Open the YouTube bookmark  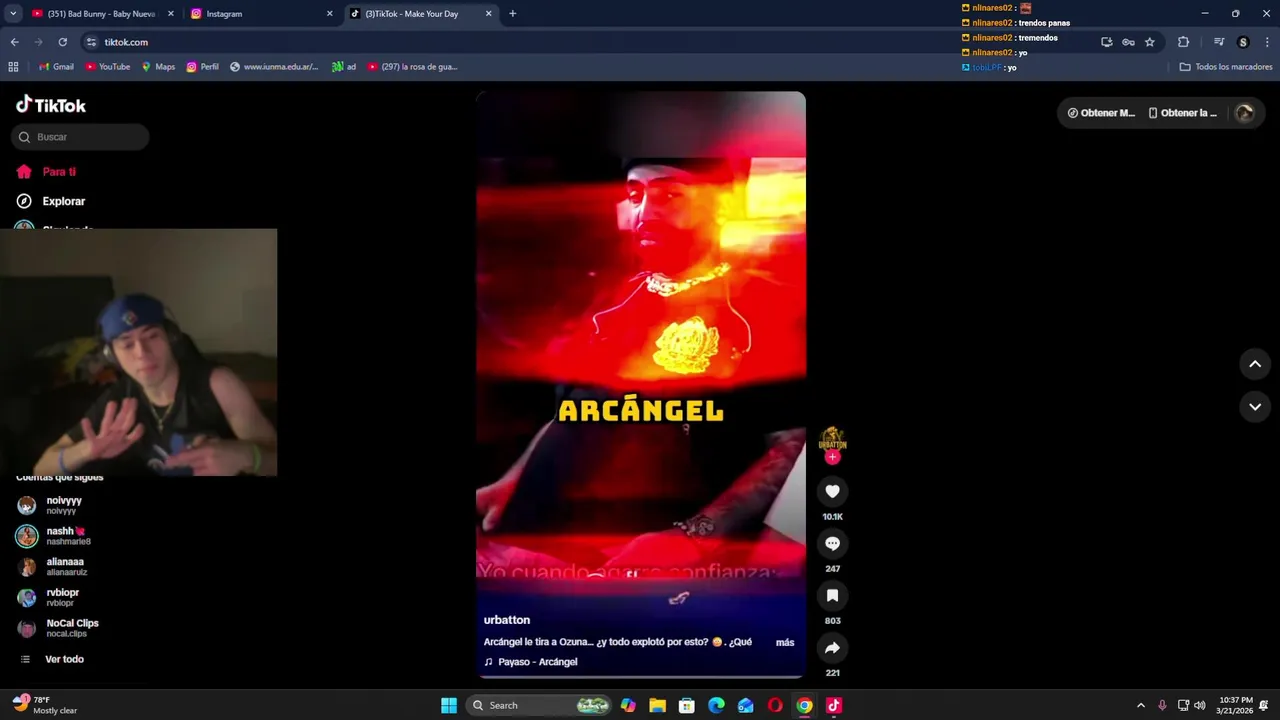[108, 67]
